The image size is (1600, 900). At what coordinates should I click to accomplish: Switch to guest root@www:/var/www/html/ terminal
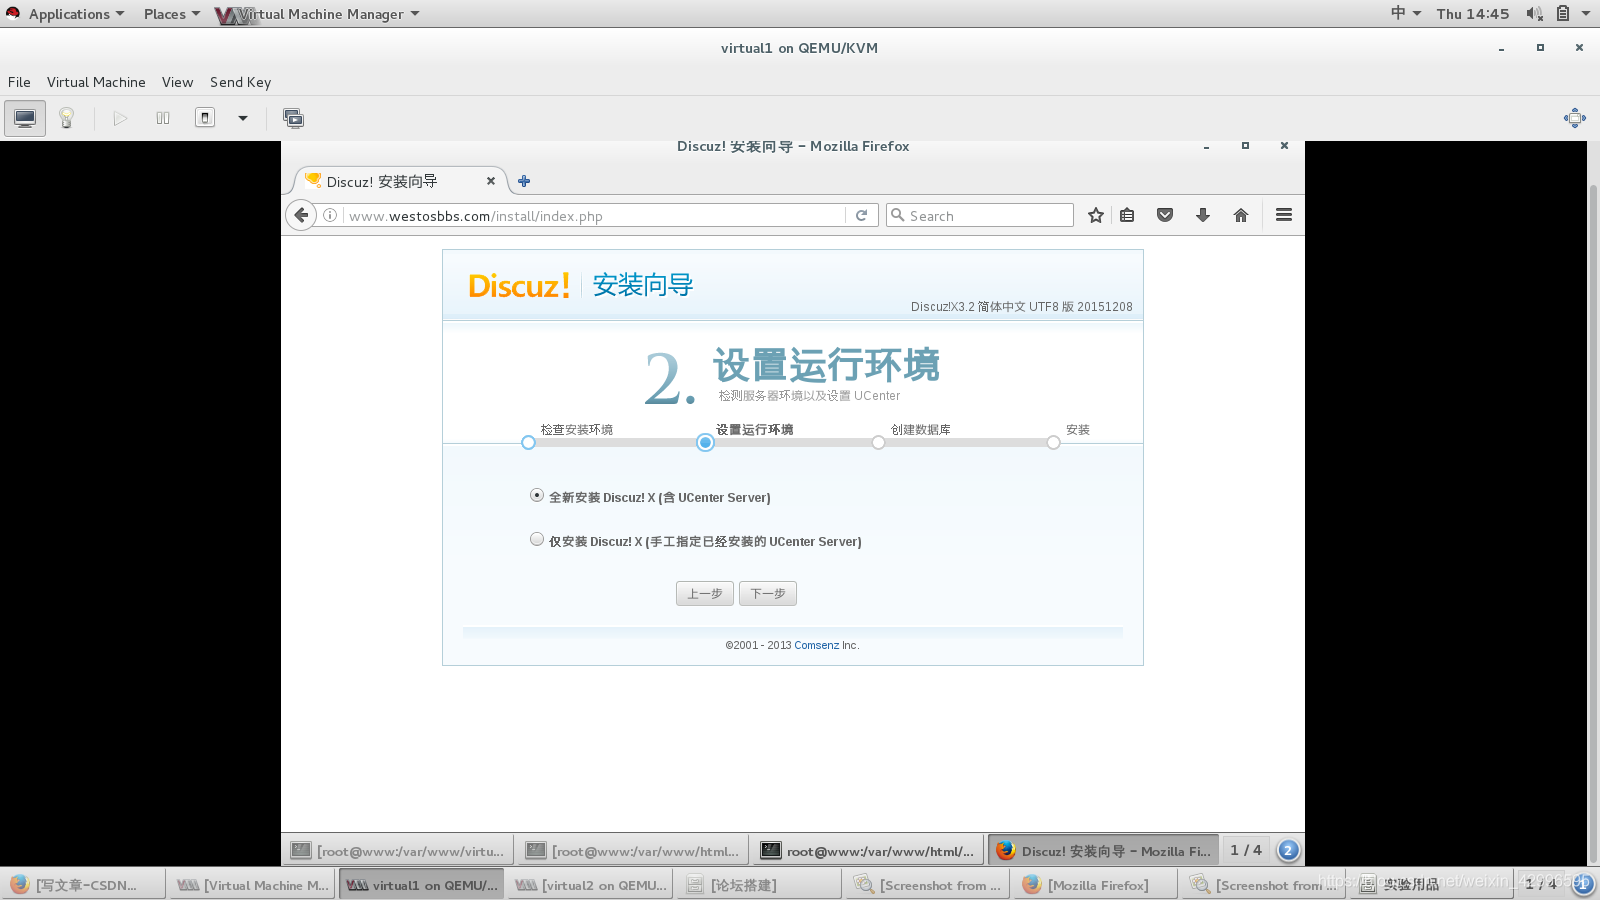pyautogui.click(x=868, y=851)
